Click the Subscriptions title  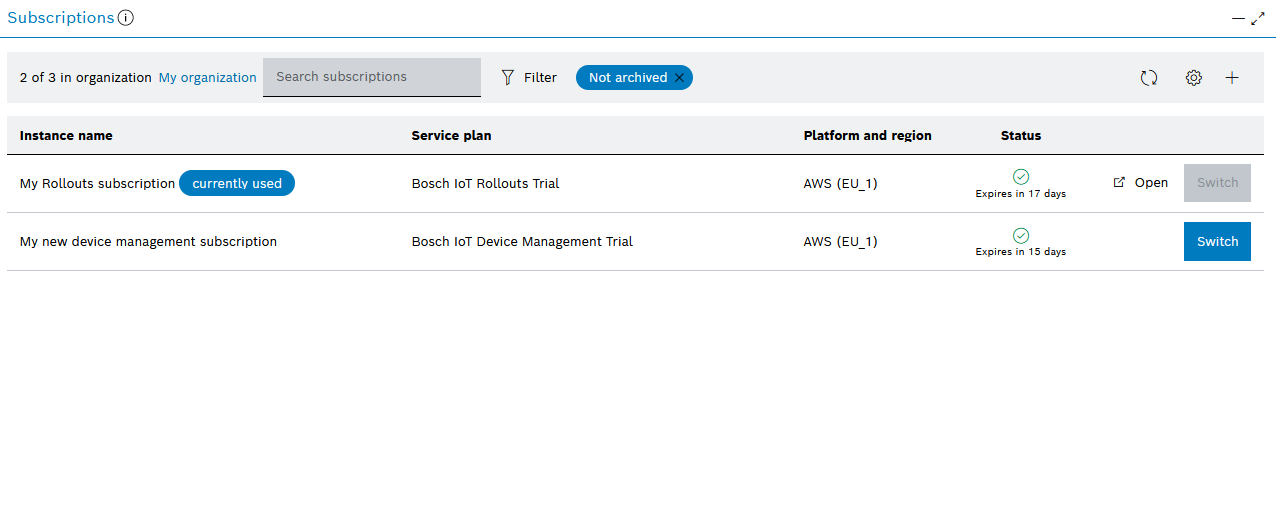point(61,18)
